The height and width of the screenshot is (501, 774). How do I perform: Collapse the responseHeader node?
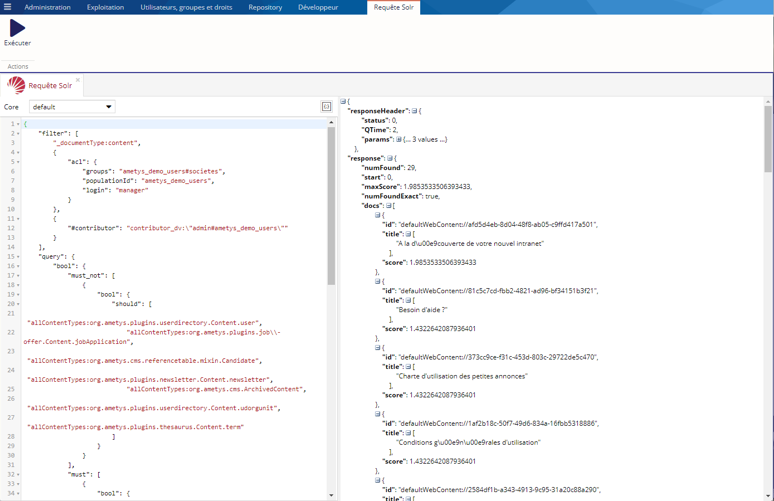(414, 111)
